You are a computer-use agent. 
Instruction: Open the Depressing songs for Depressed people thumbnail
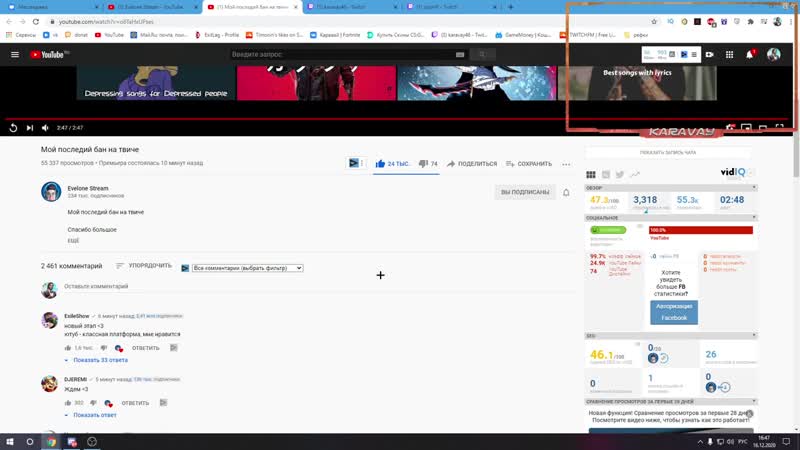(156, 83)
